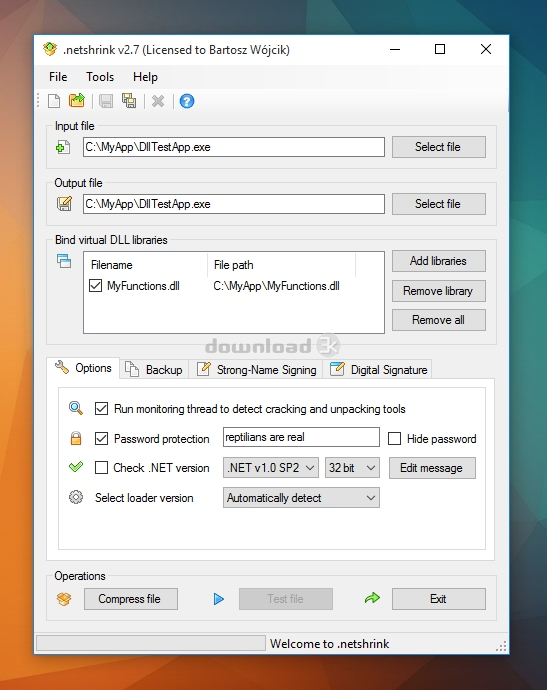Expand the .NET v1.0 SP2 dropdown
This screenshot has width=547, height=690.
pyautogui.click(x=271, y=468)
